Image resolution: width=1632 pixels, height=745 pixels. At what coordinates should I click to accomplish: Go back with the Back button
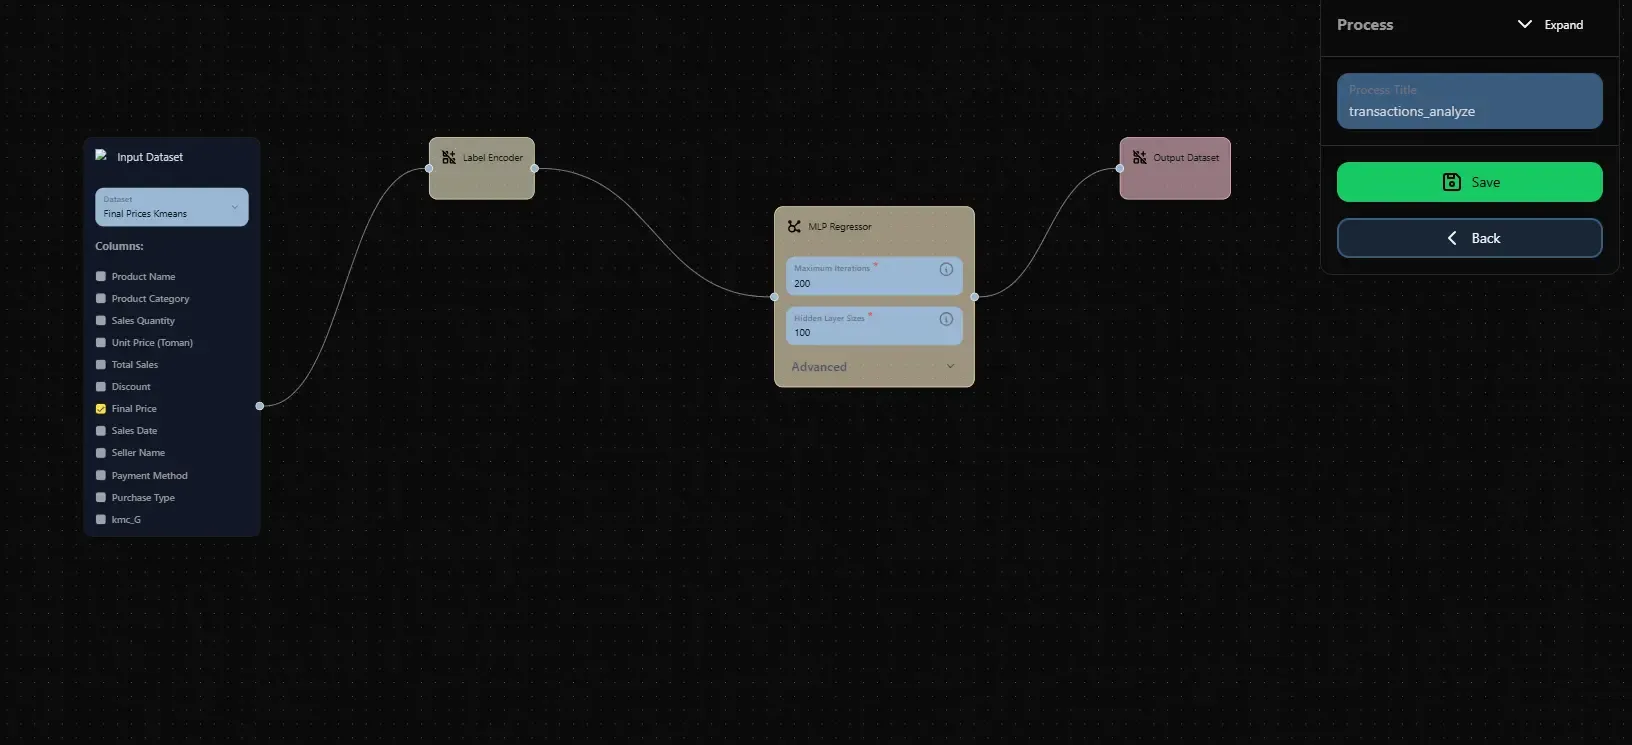coord(1469,238)
